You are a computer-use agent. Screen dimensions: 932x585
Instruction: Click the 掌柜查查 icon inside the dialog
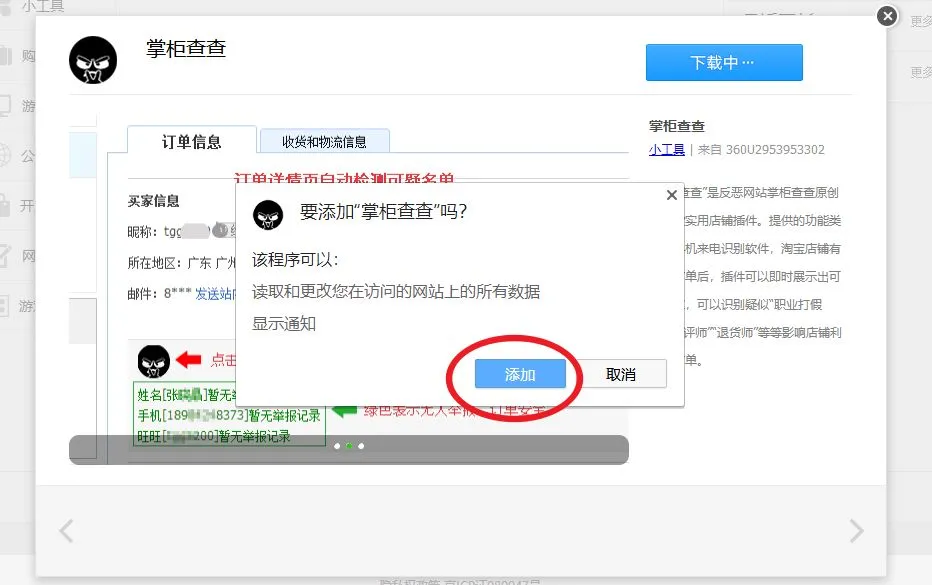[268, 215]
